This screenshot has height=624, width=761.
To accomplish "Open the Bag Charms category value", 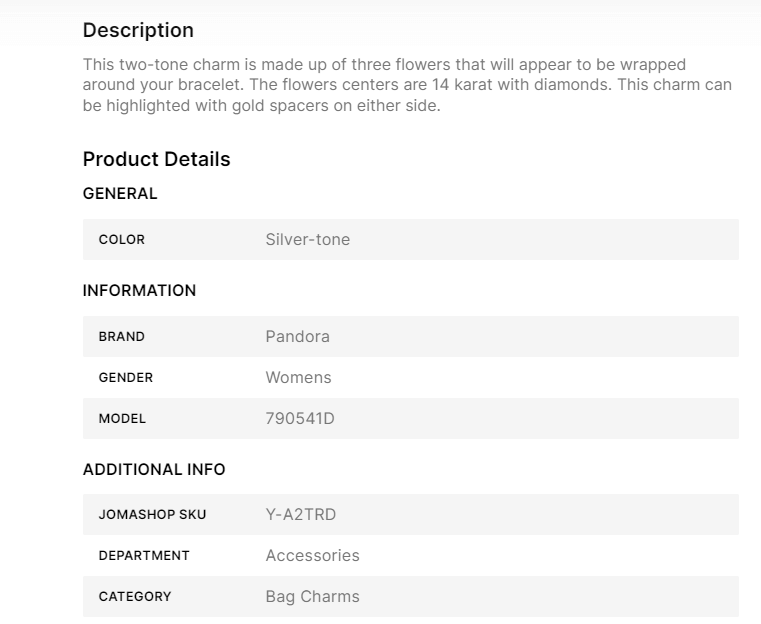I will pyautogui.click(x=312, y=597).
